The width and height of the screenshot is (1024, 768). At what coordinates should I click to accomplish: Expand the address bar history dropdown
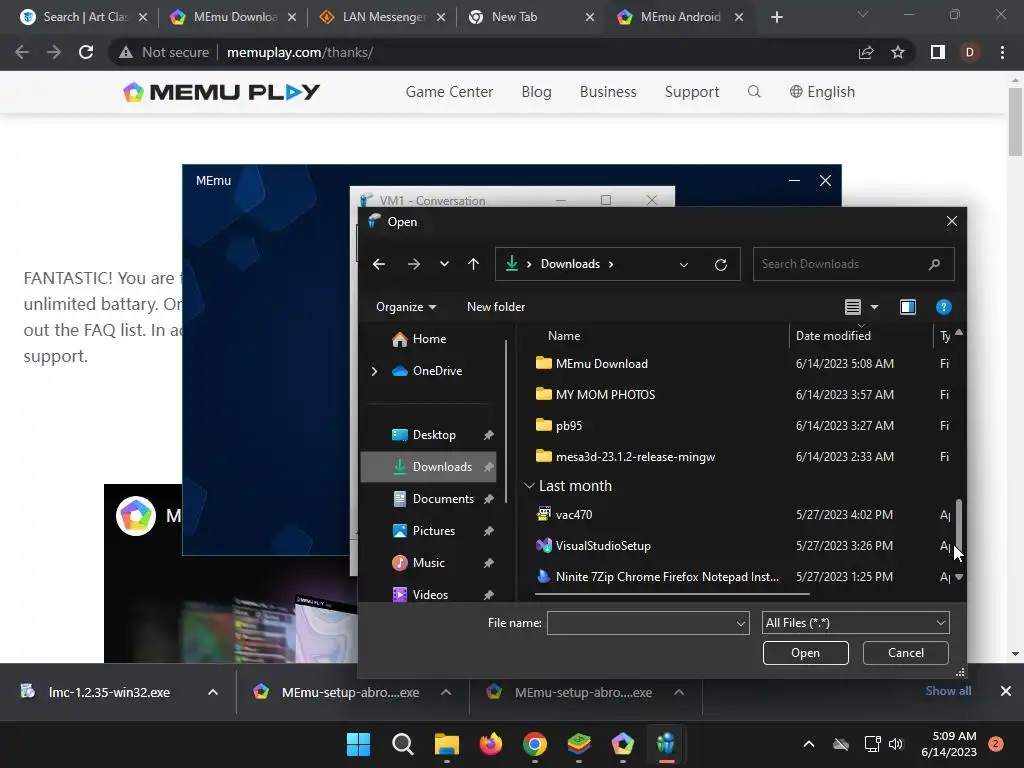tap(684, 264)
